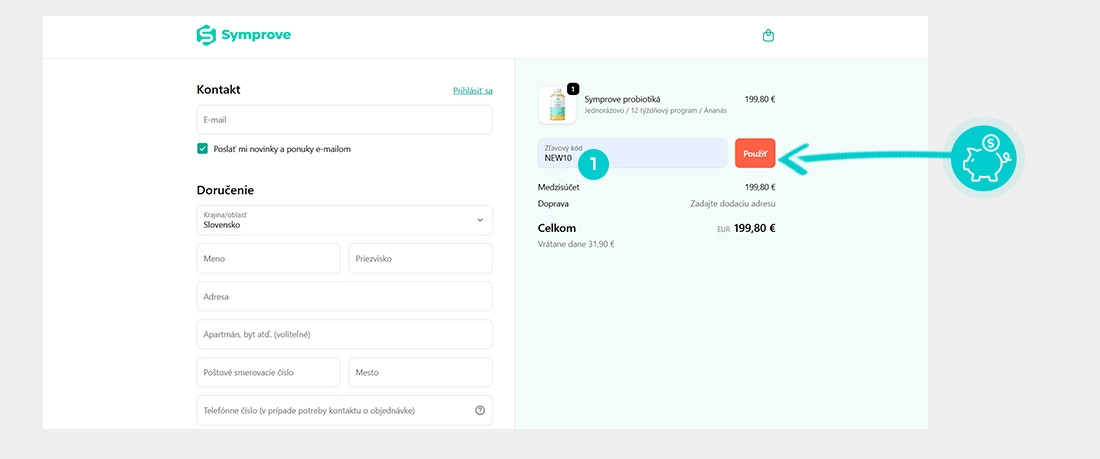Click the Mesto city field

[x=421, y=372]
